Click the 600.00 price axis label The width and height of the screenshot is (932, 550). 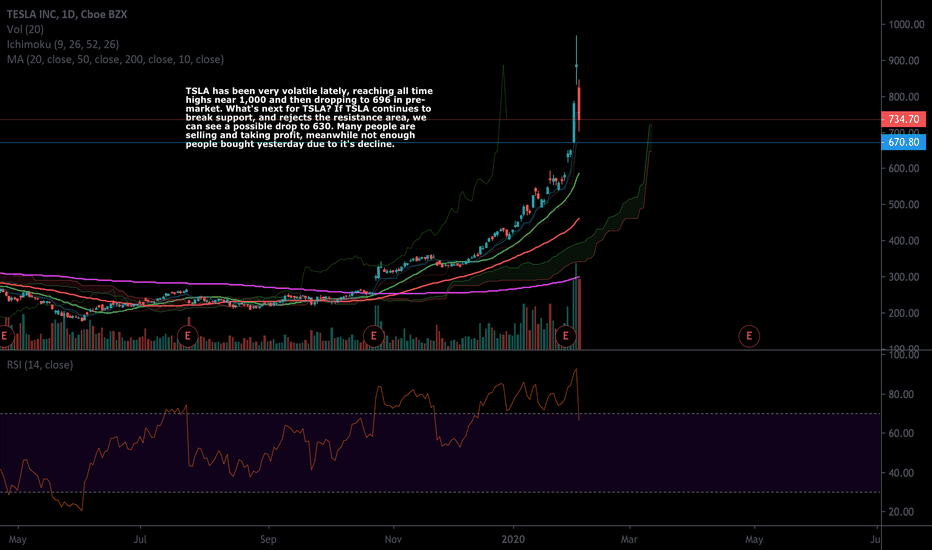pyautogui.click(x=903, y=169)
